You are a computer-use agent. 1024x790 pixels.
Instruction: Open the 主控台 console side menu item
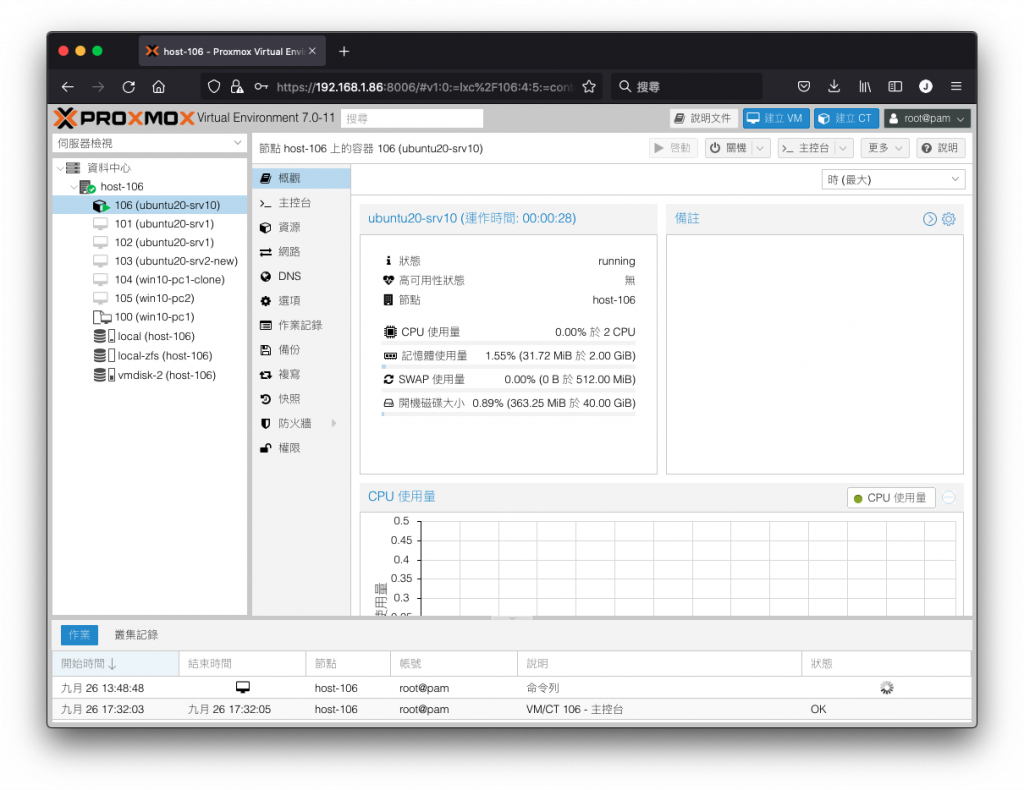point(301,203)
